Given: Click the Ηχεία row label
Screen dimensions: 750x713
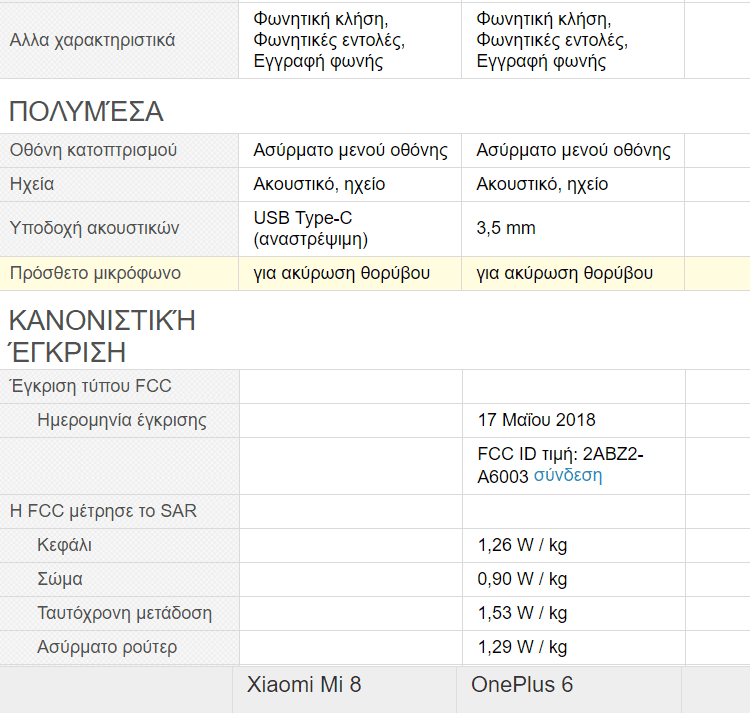Looking at the screenshot, I should (32, 184).
